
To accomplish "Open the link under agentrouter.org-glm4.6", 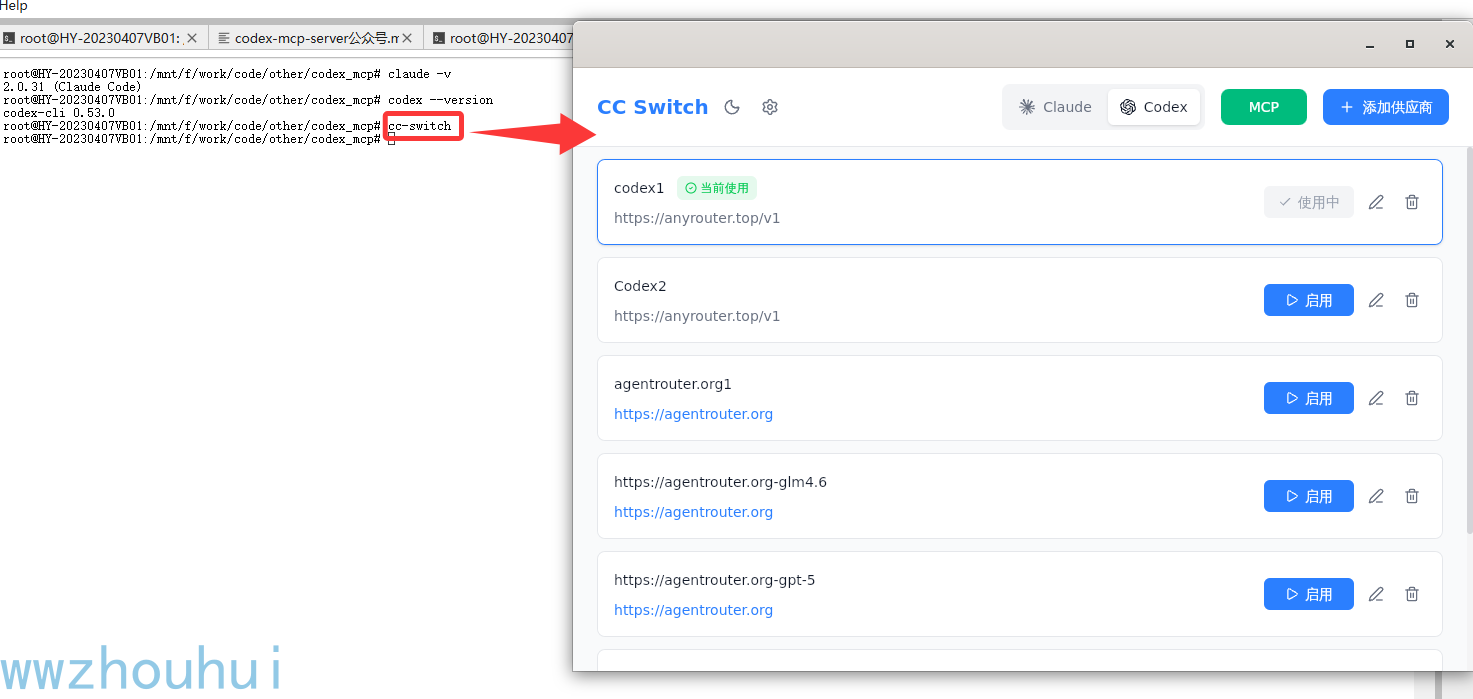I will point(693,512).
